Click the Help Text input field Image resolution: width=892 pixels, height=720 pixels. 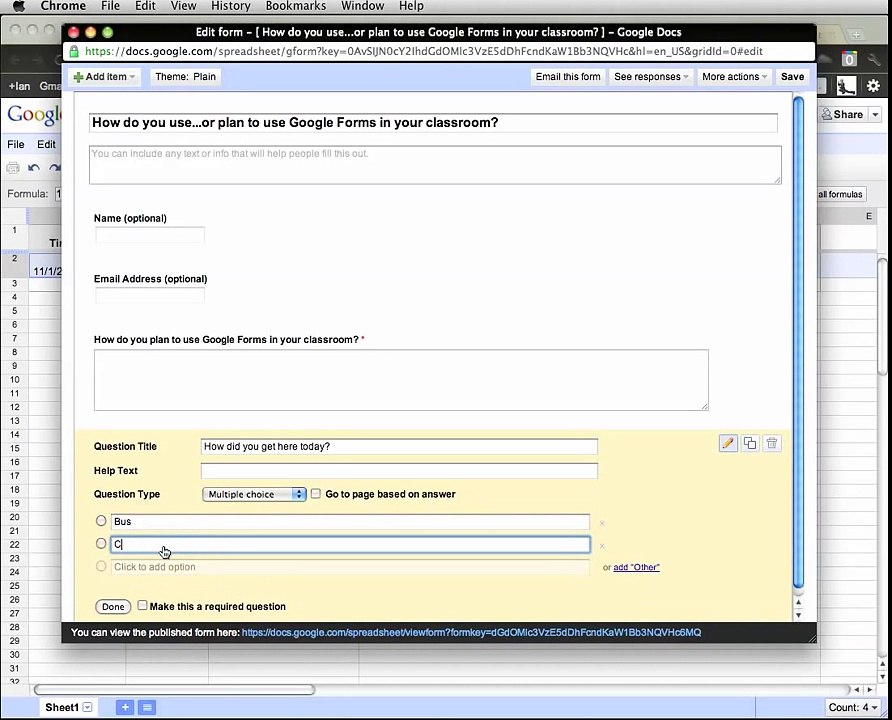[399, 471]
